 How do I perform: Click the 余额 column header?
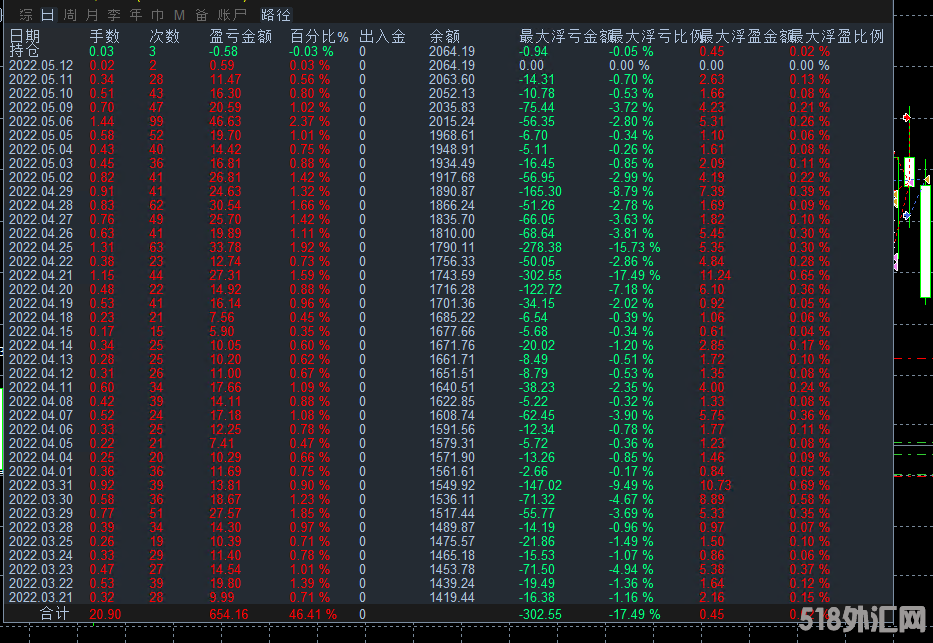pos(445,37)
